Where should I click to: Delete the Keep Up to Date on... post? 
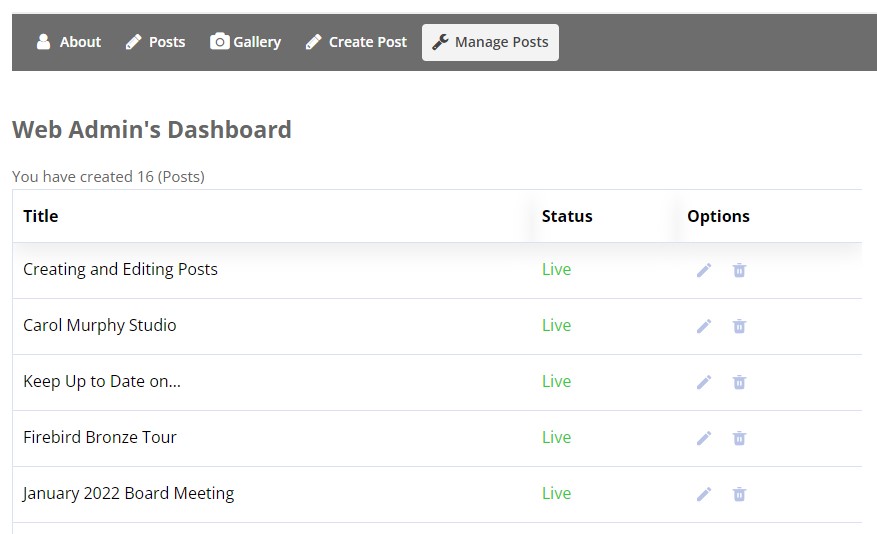coord(739,382)
